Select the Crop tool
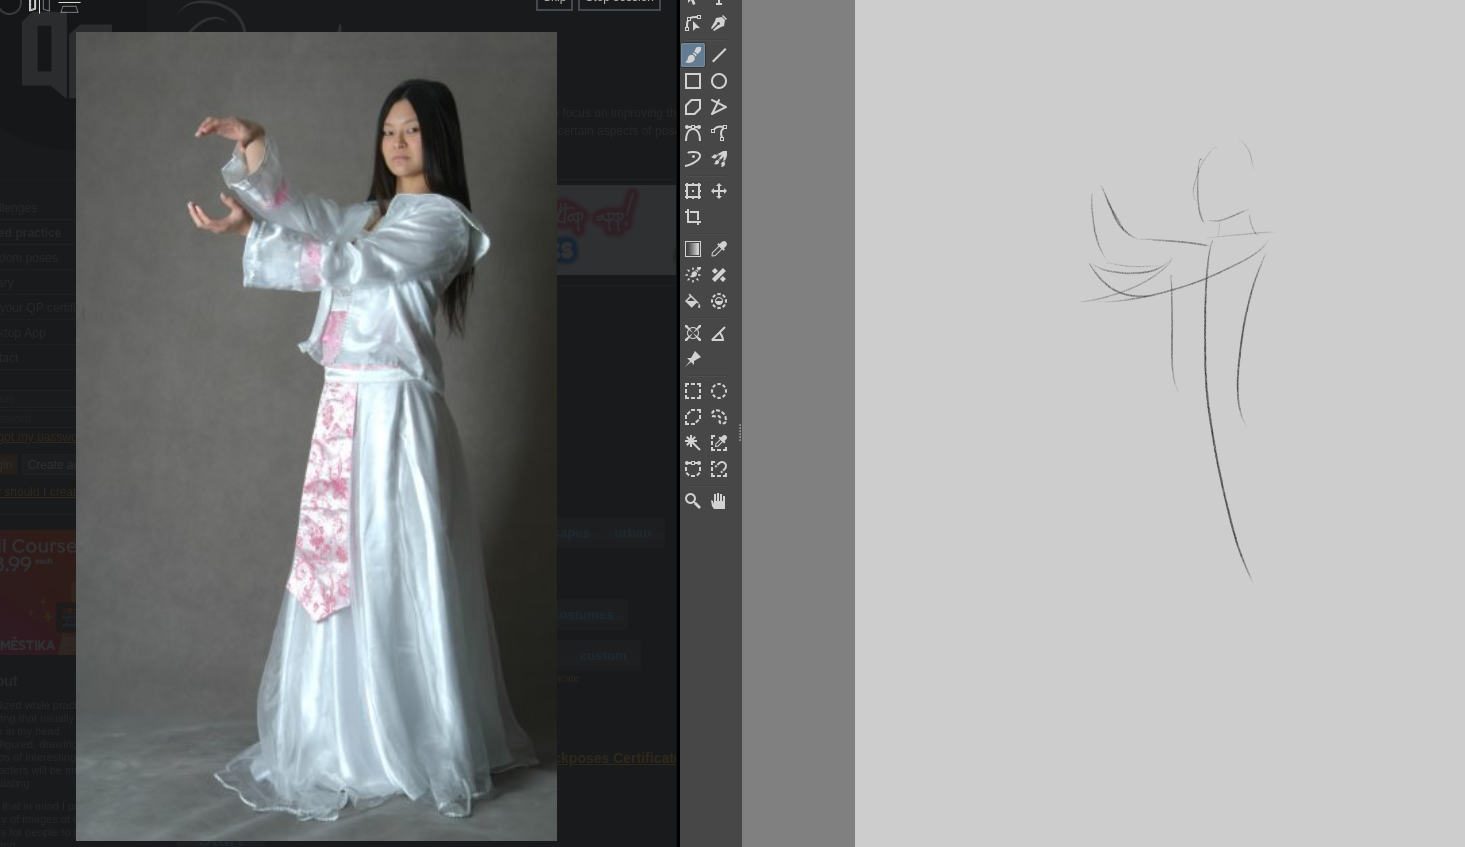Screen dimensions: 1465x847 point(693,217)
